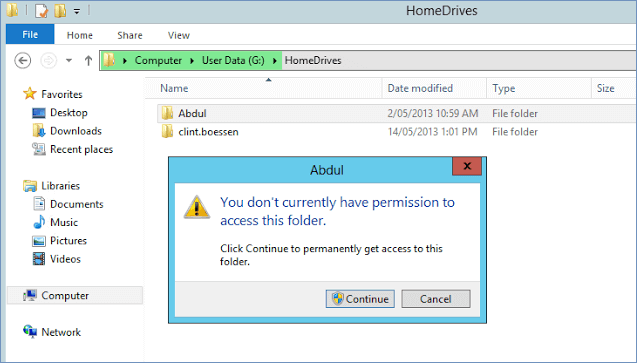Switch to the Share ribbon tab

(x=130, y=35)
